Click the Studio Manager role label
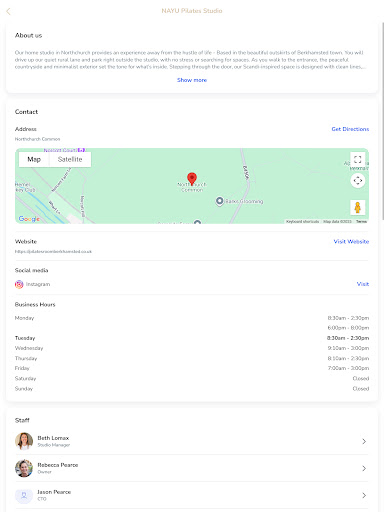 [x=54, y=445]
